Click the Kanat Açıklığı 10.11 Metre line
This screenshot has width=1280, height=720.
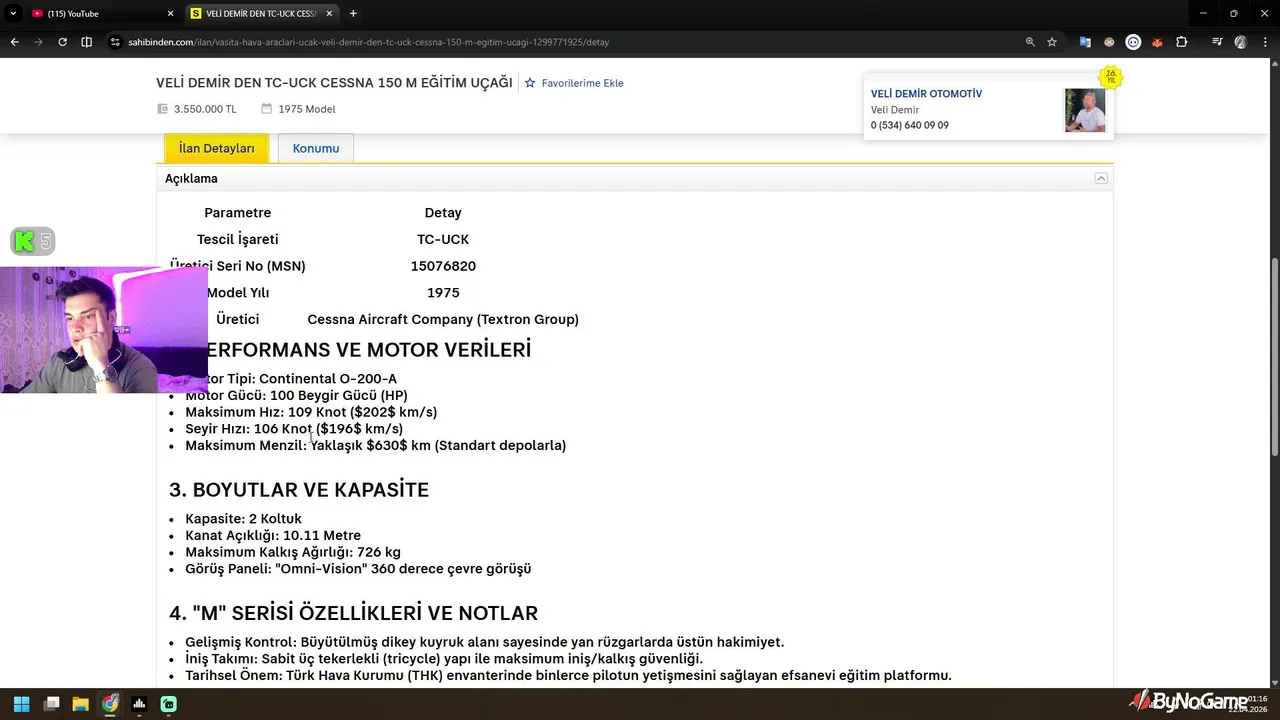click(x=273, y=536)
